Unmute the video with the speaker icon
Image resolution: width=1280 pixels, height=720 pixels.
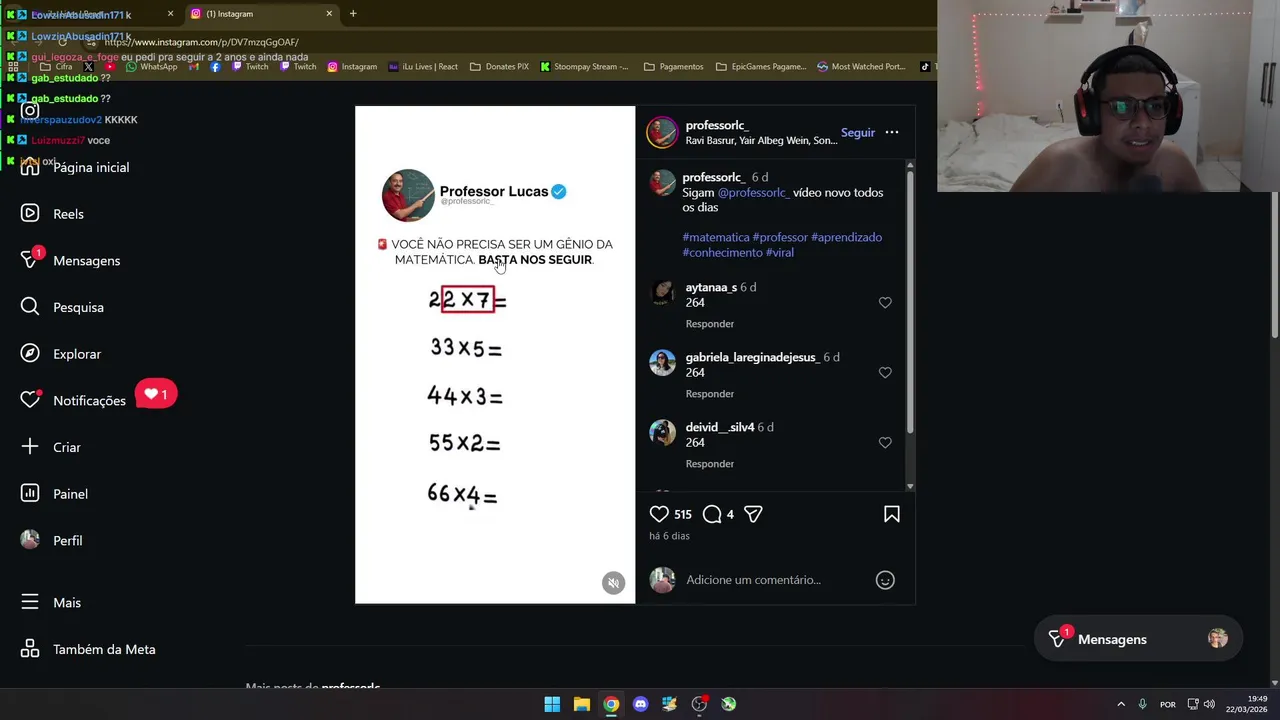pos(614,583)
